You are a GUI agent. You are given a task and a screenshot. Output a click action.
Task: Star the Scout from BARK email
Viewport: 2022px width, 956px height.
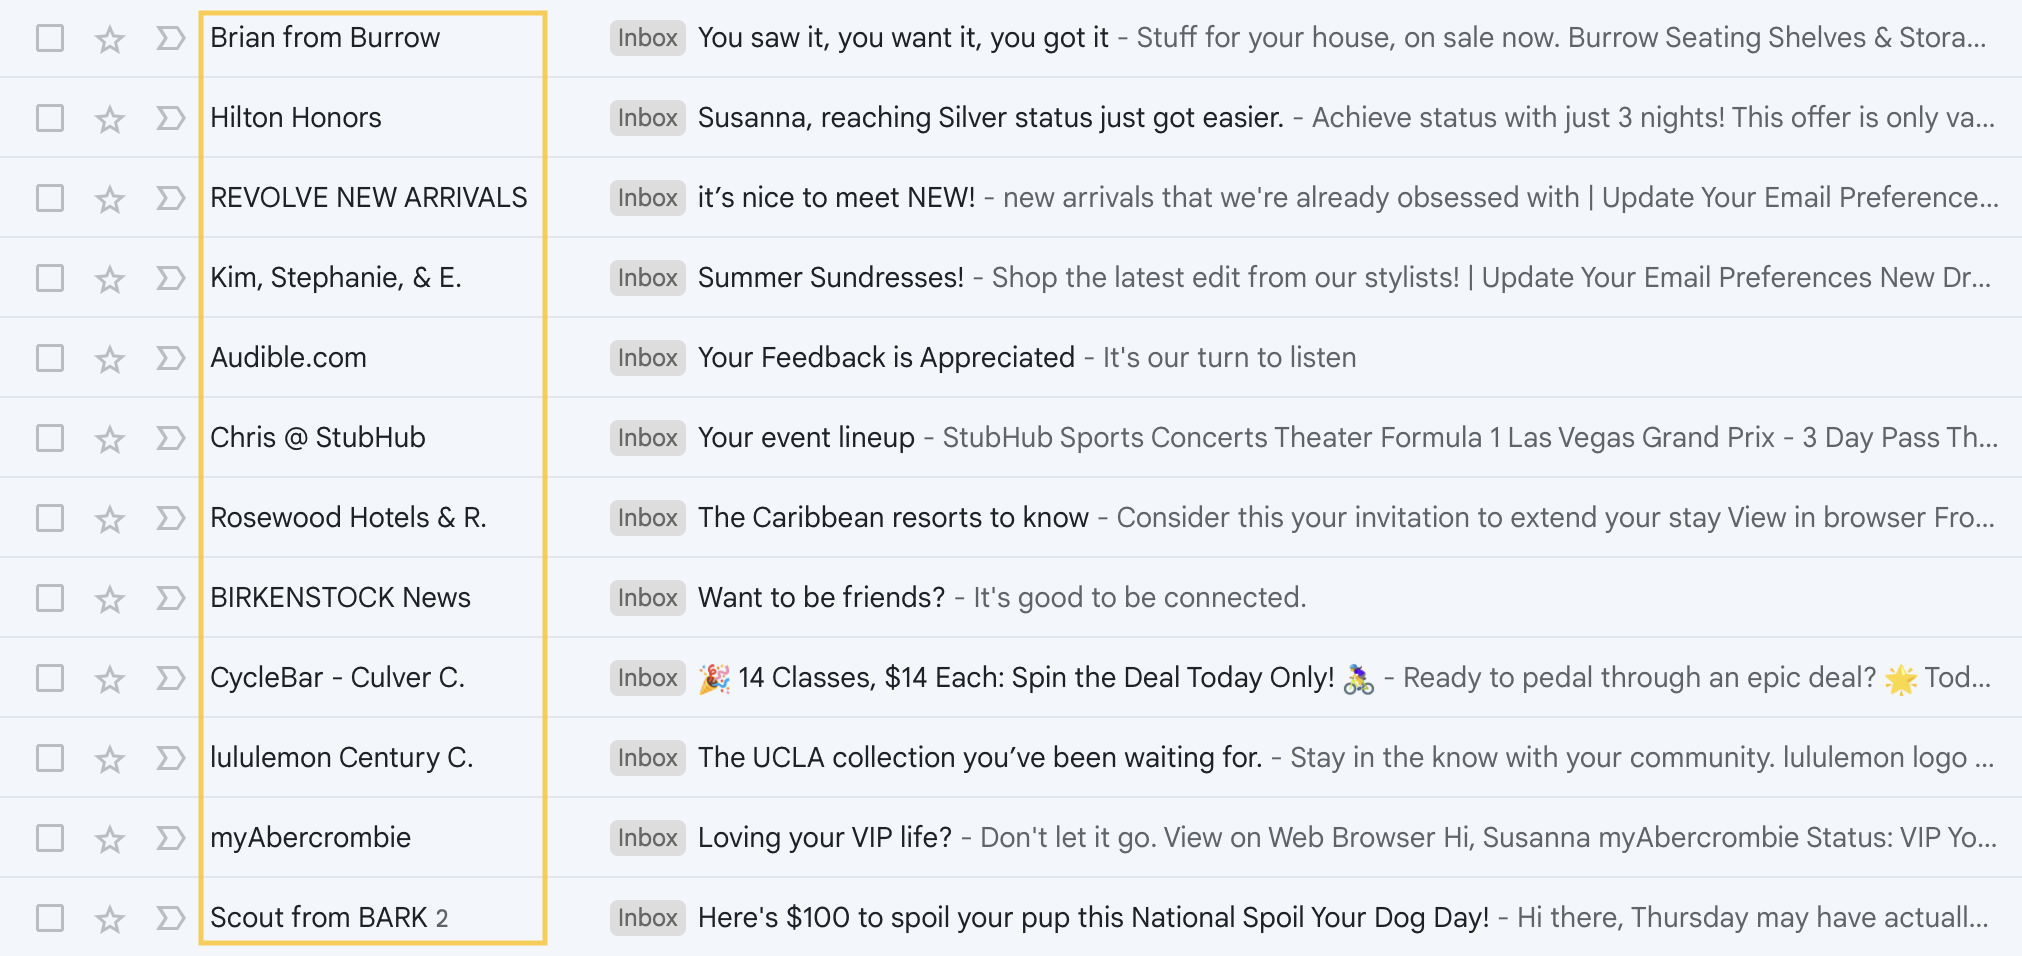109,919
